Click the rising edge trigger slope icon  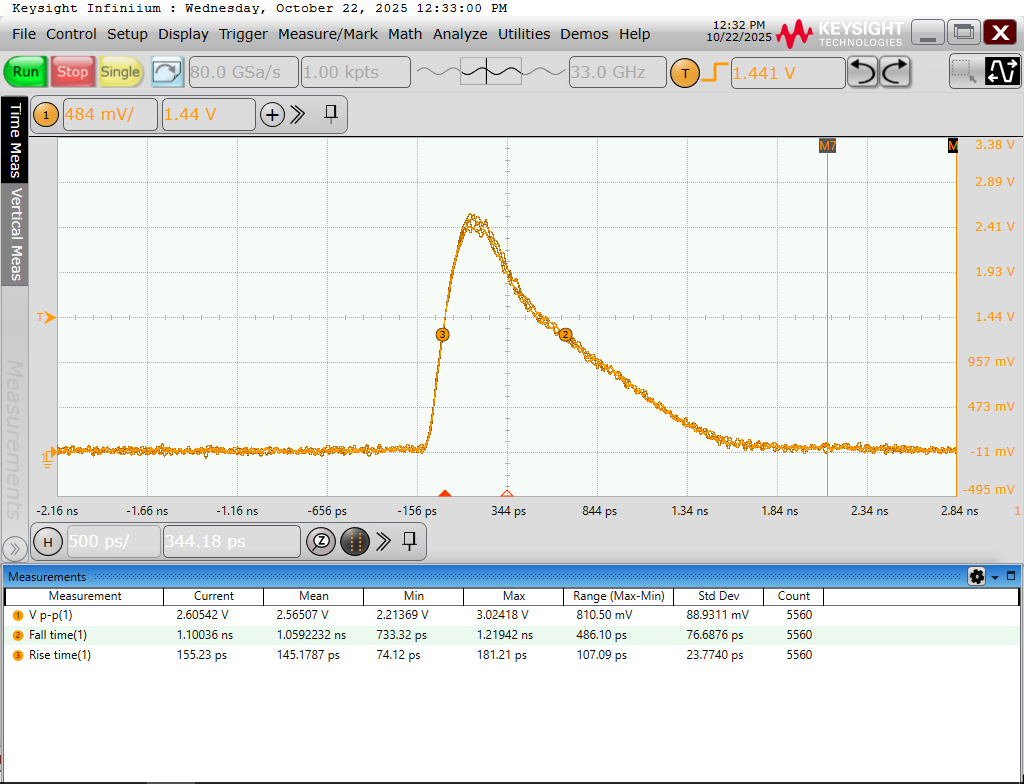coord(714,73)
